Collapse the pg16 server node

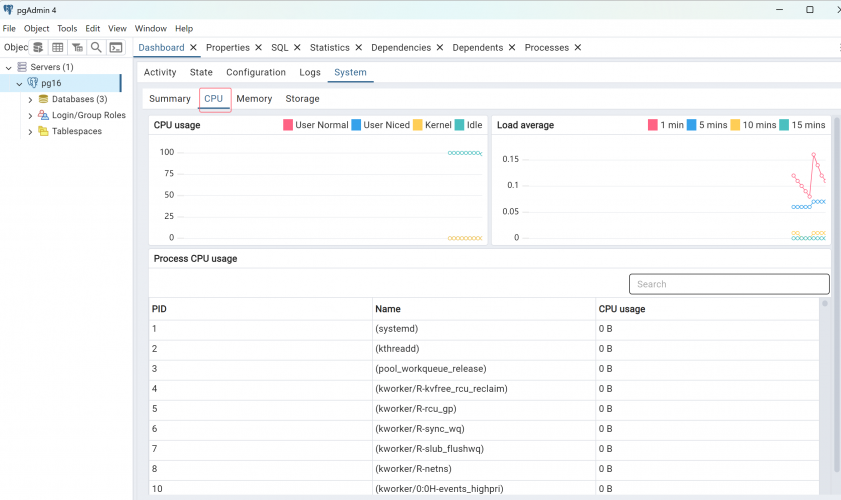coord(19,84)
